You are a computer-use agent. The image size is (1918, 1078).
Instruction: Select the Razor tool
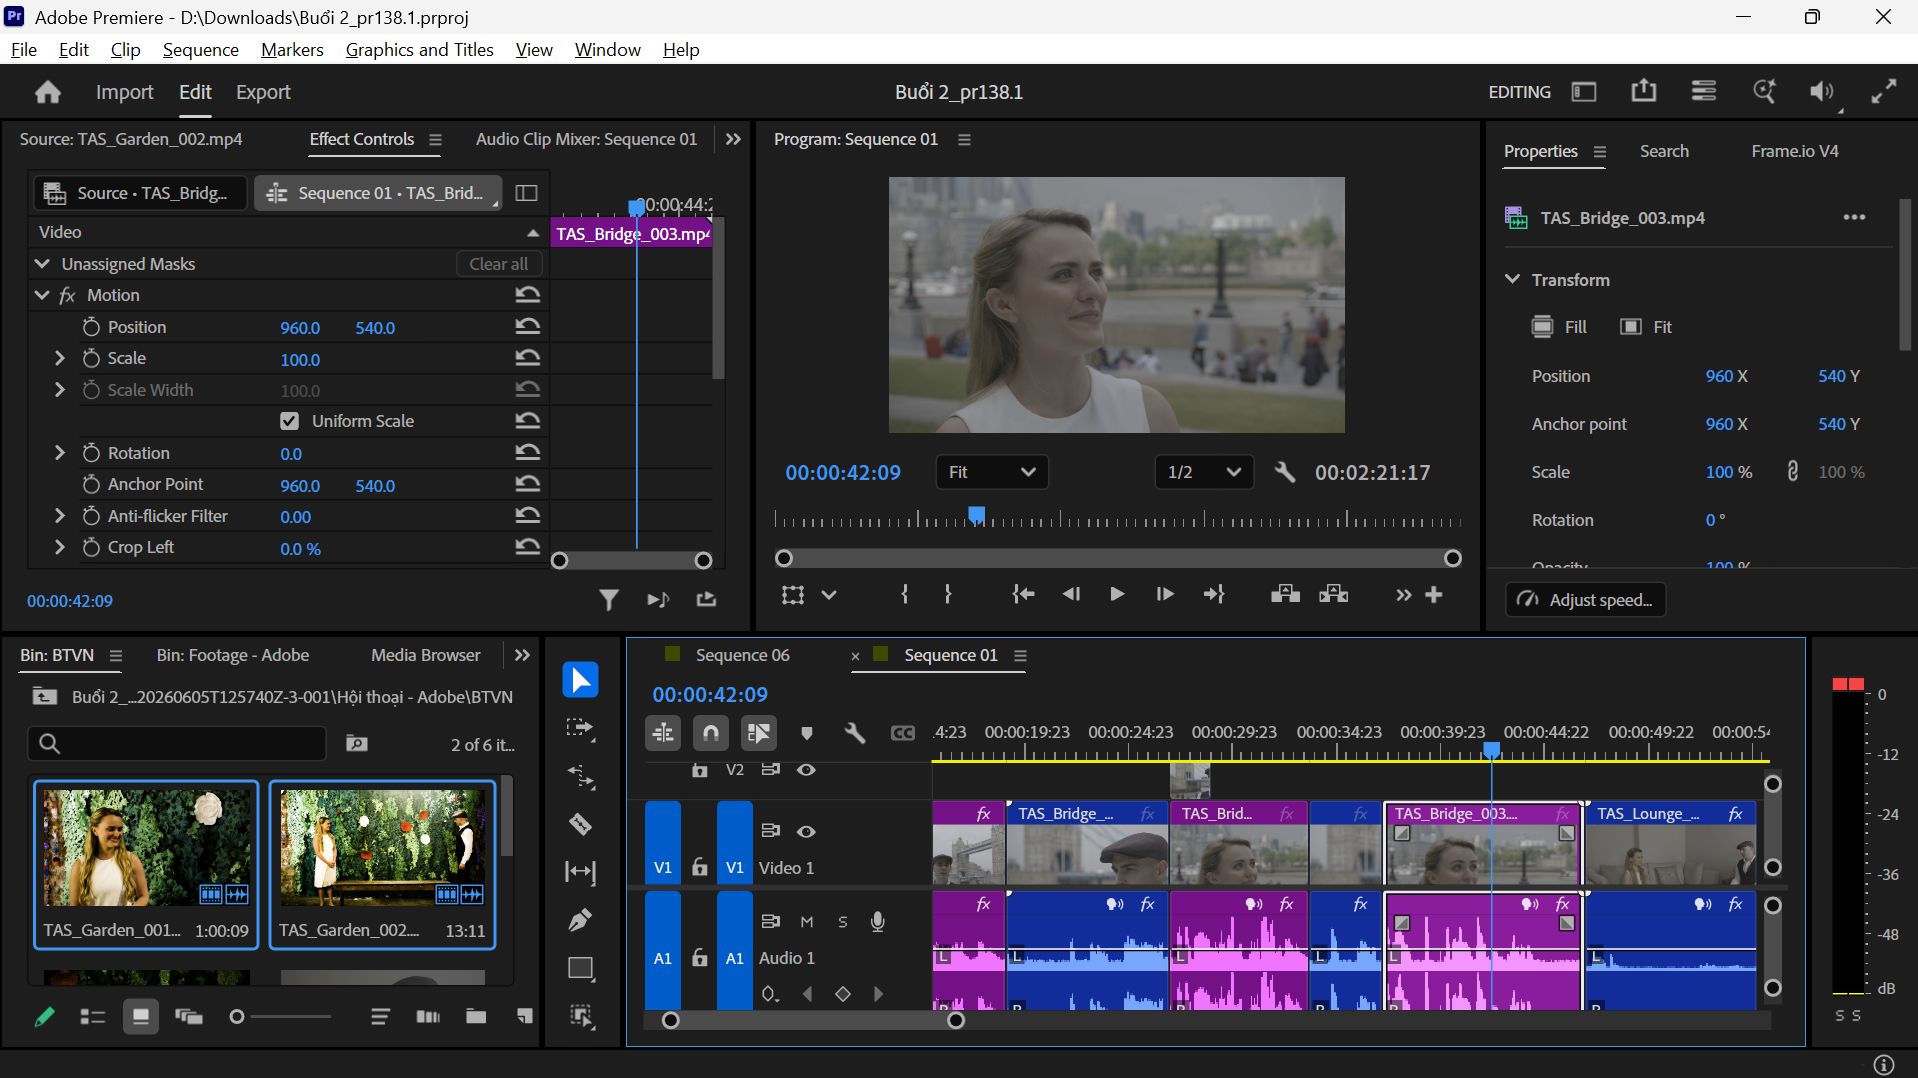click(580, 824)
